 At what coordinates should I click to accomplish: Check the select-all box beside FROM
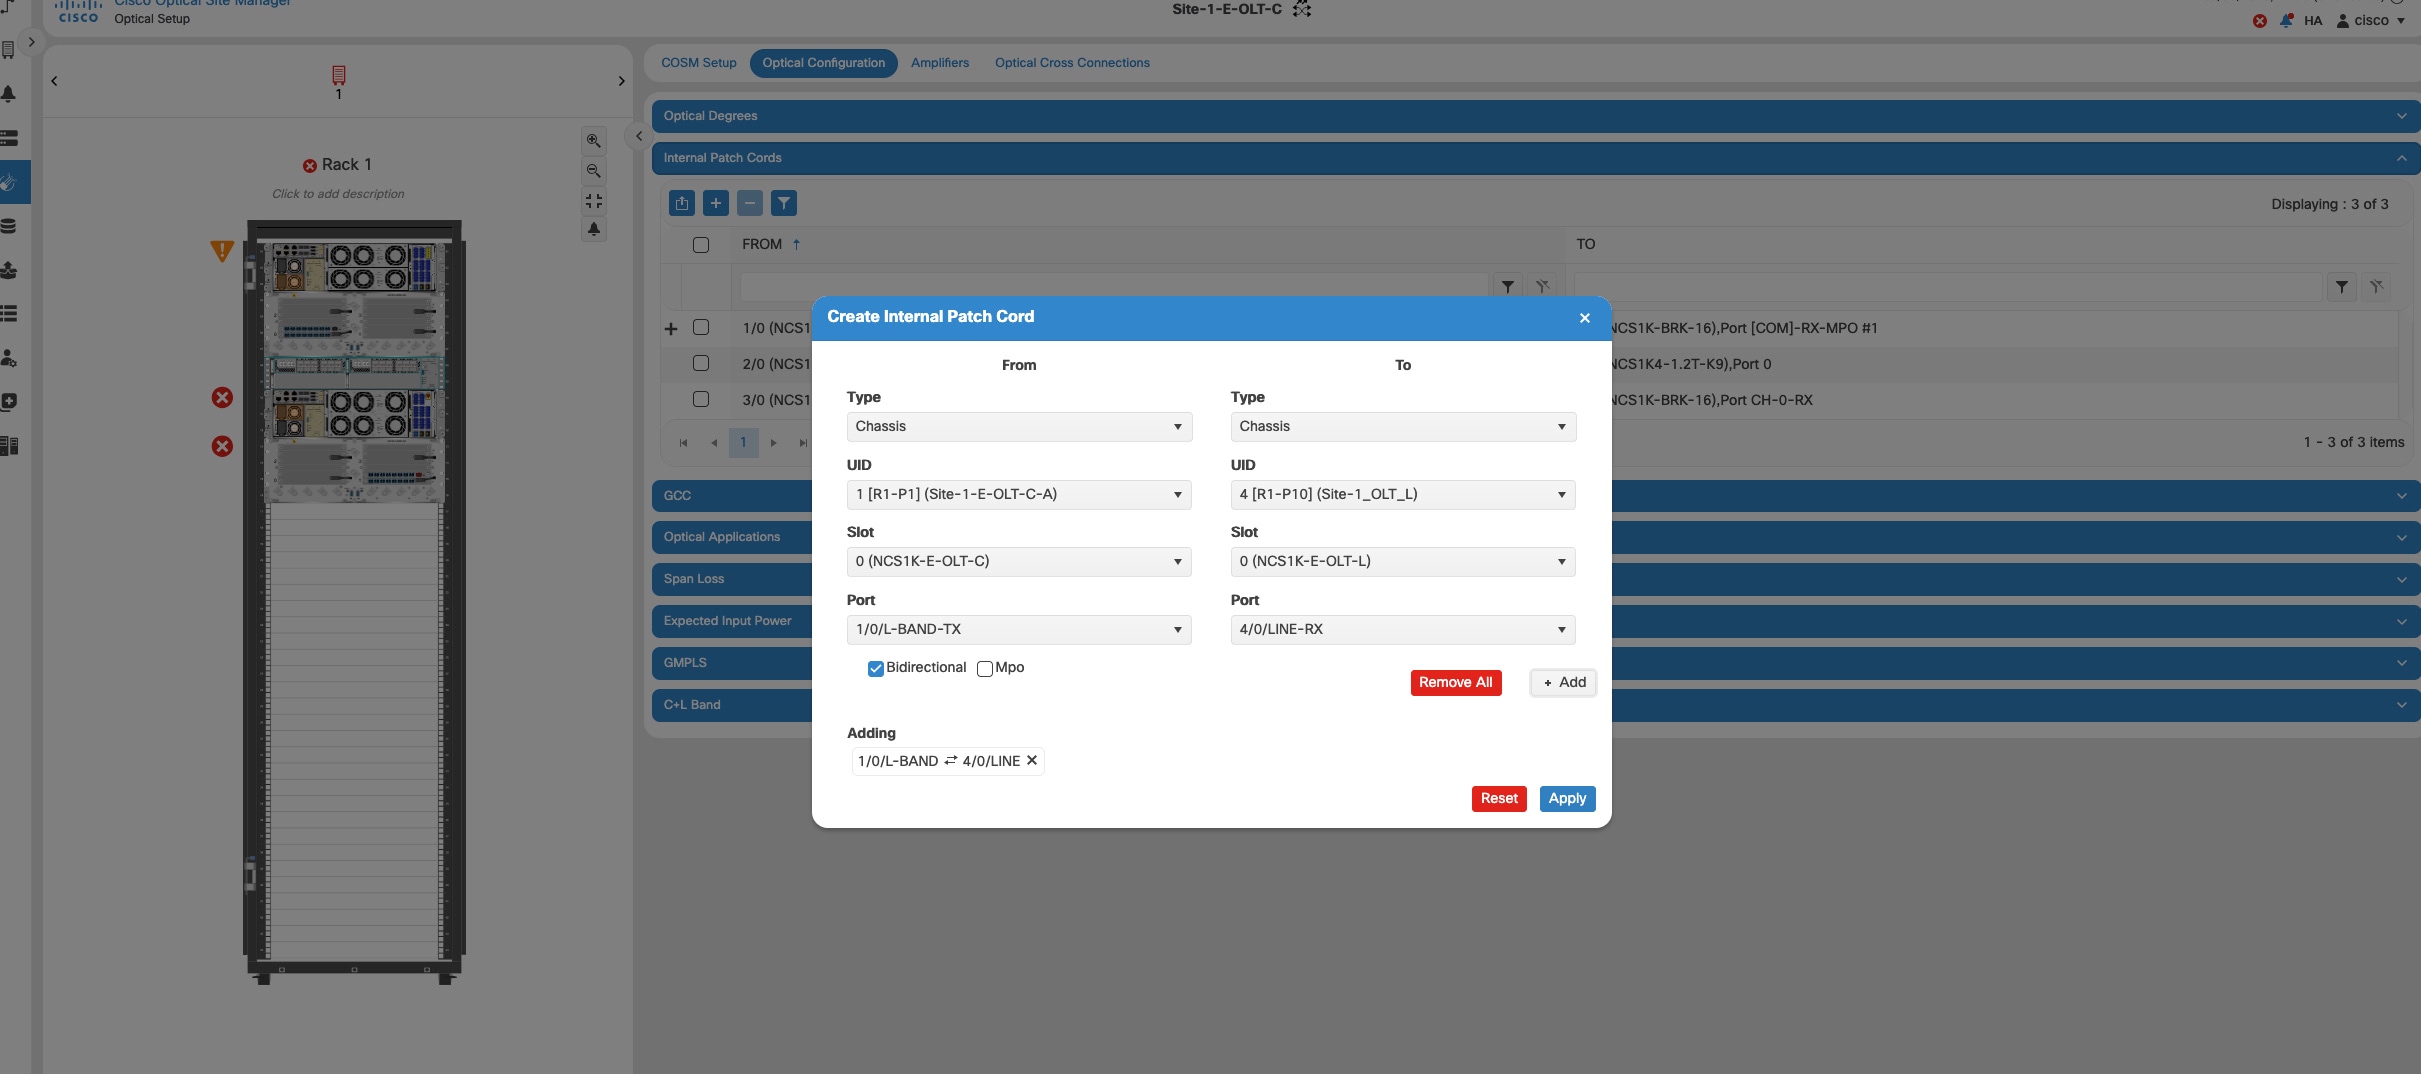[701, 245]
